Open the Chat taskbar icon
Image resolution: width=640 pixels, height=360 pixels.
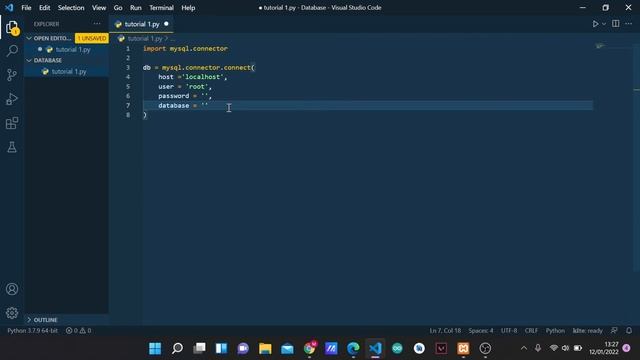[x=243, y=348]
